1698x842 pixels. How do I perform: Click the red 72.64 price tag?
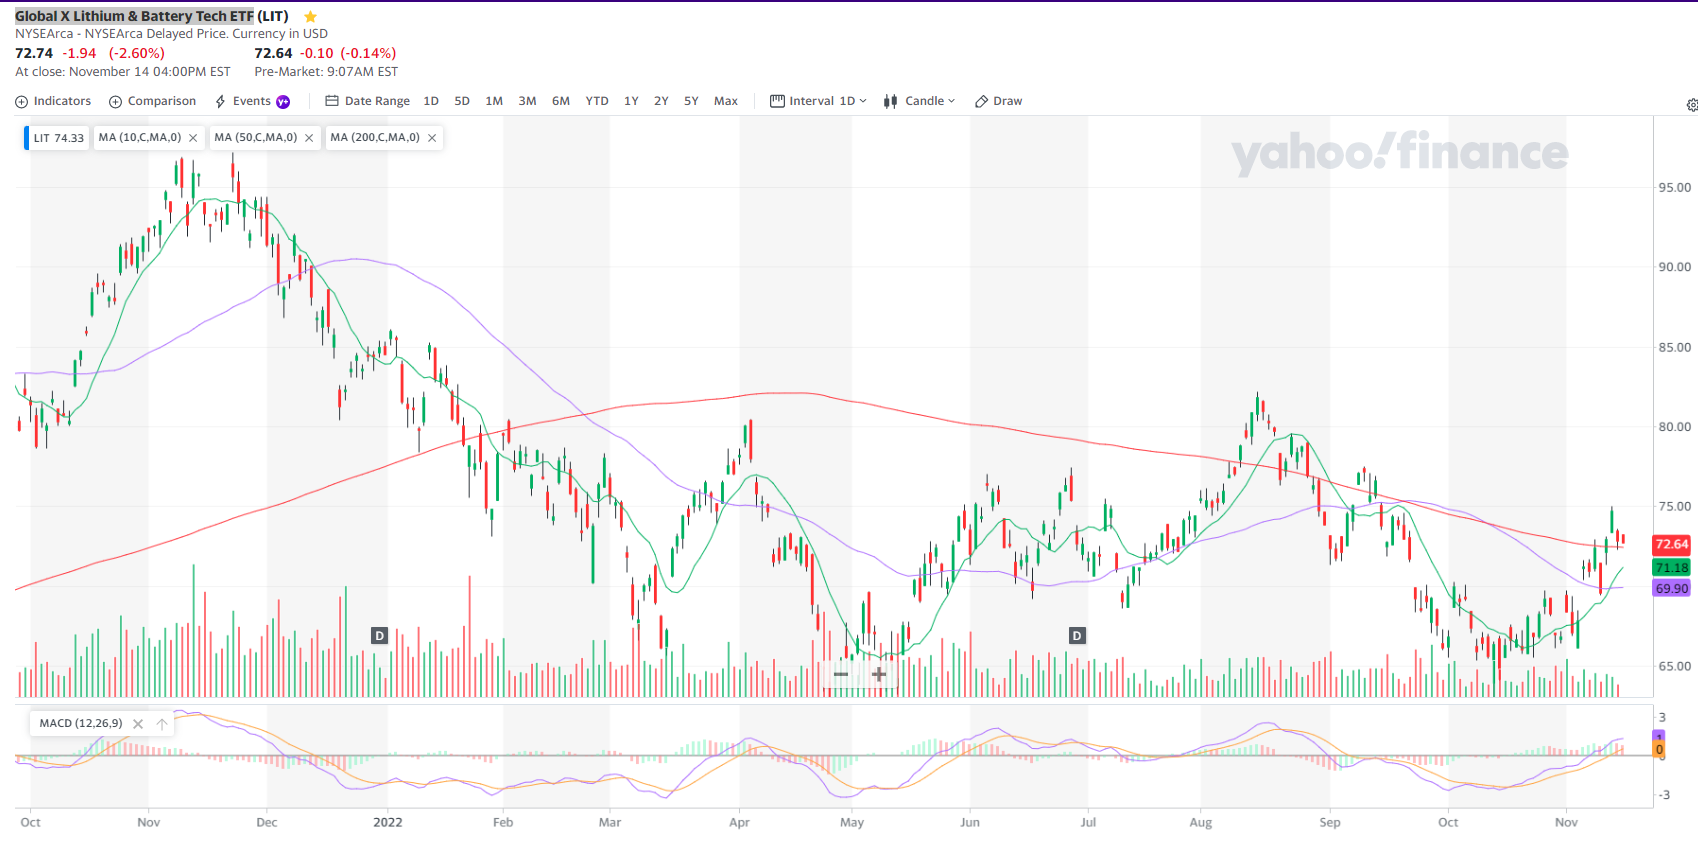coord(1672,544)
